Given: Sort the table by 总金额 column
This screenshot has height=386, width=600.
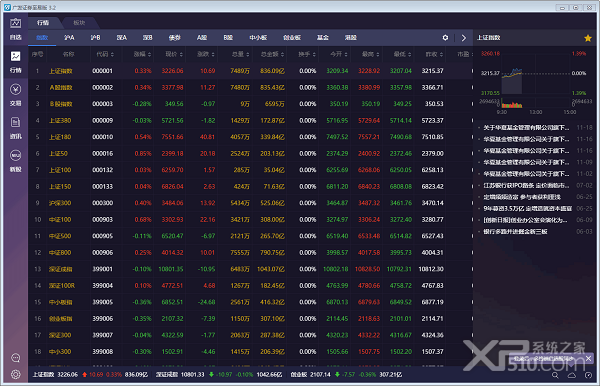Looking at the screenshot, I should point(272,54).
